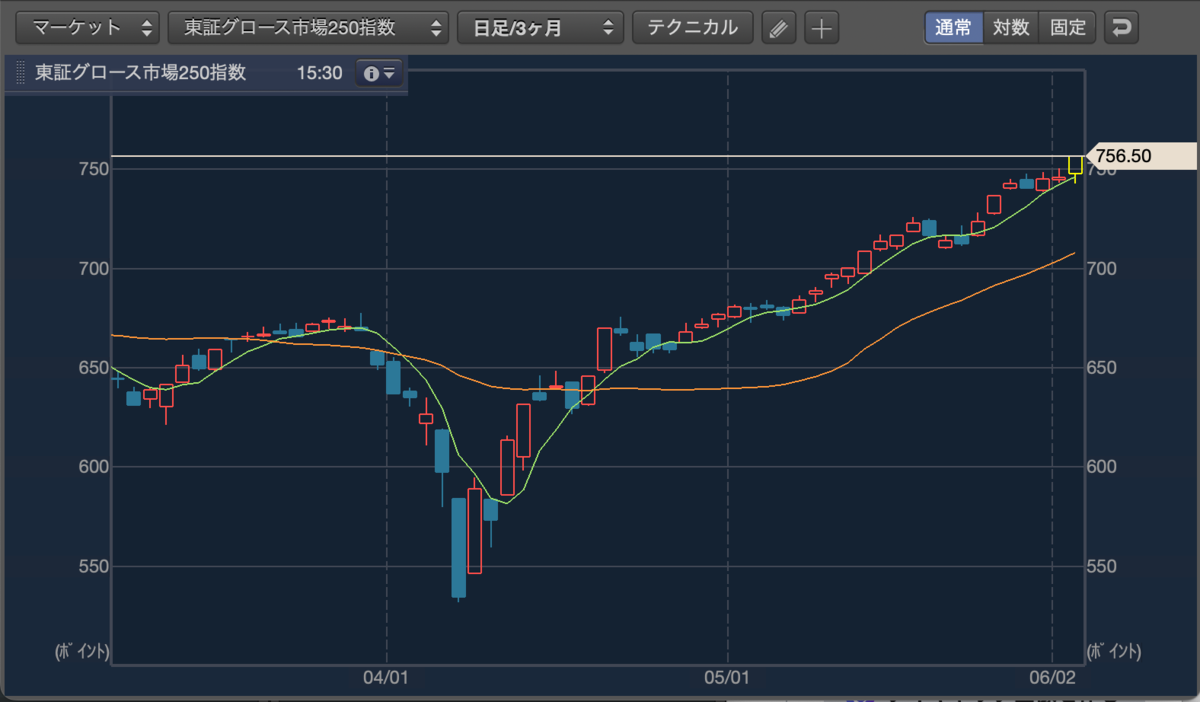Click the white horizontal current price line
The width and height of the screenshot is (1200, 702).
[597, 156]
